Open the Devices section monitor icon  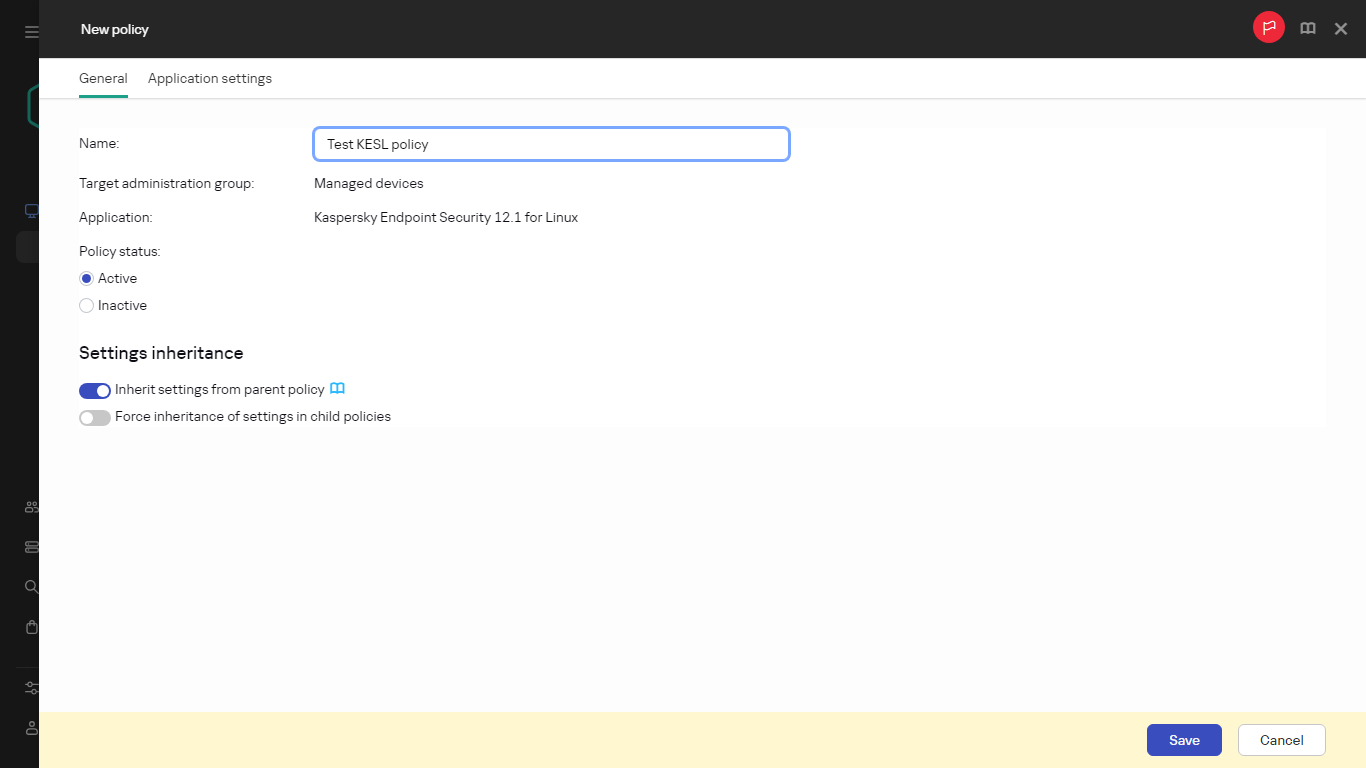pyautogui.click(x=29, y=210)
